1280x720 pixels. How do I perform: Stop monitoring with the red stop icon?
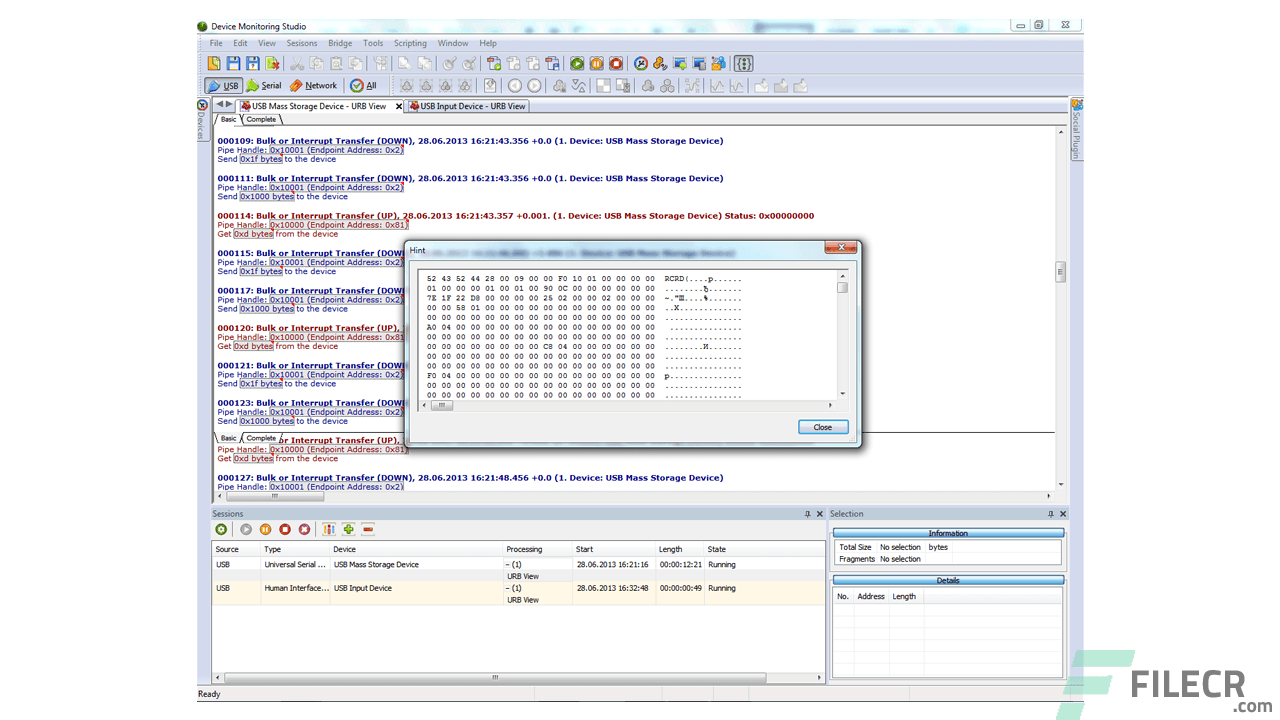(285, 529)
